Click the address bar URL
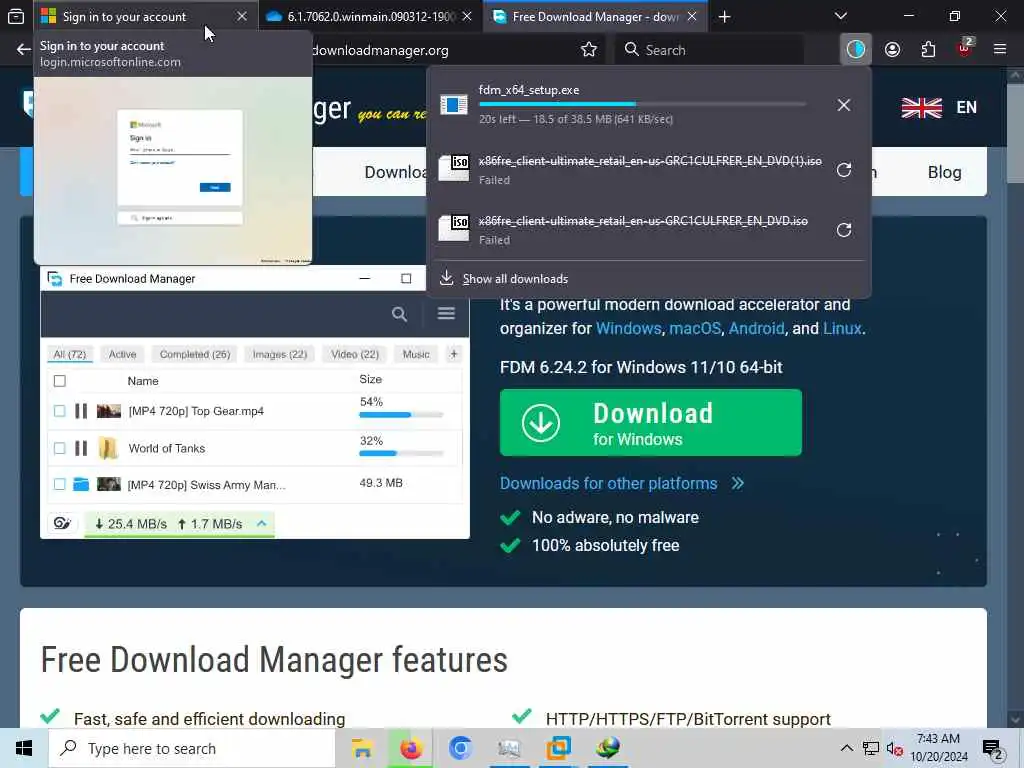This screenshot has height=768, width=1024. 380,50
